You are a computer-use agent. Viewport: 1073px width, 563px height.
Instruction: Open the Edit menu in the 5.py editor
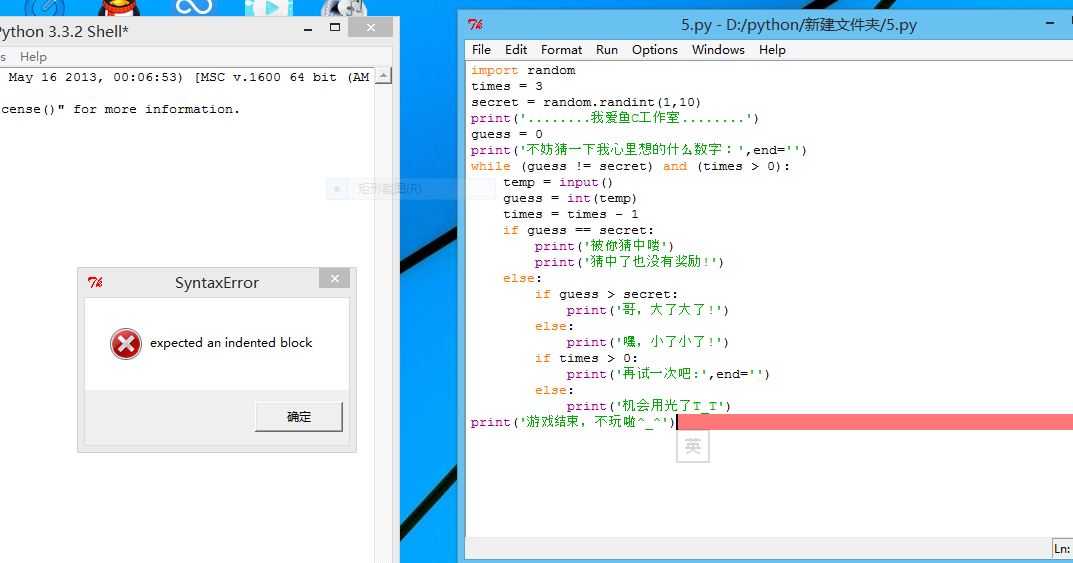click(516, 49)
